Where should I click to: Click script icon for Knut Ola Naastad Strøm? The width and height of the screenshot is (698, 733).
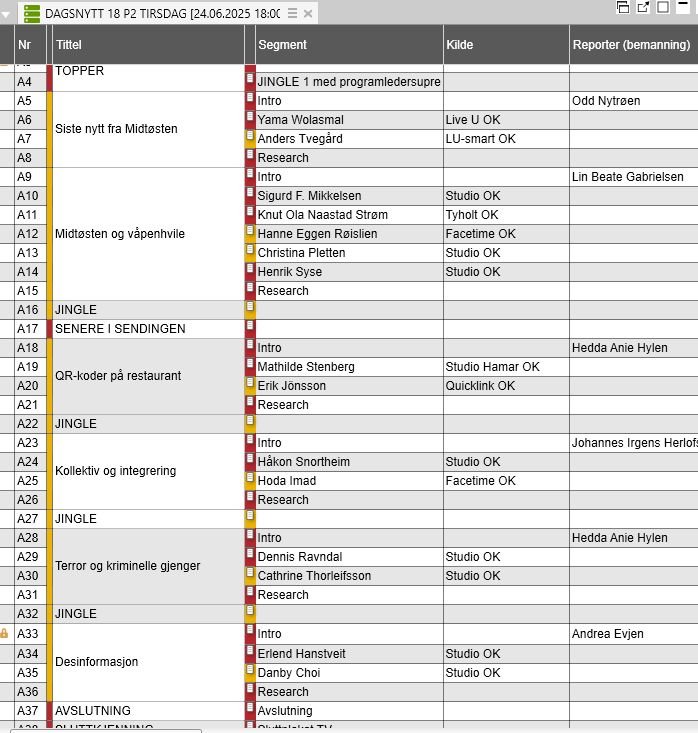click(250, 212)
